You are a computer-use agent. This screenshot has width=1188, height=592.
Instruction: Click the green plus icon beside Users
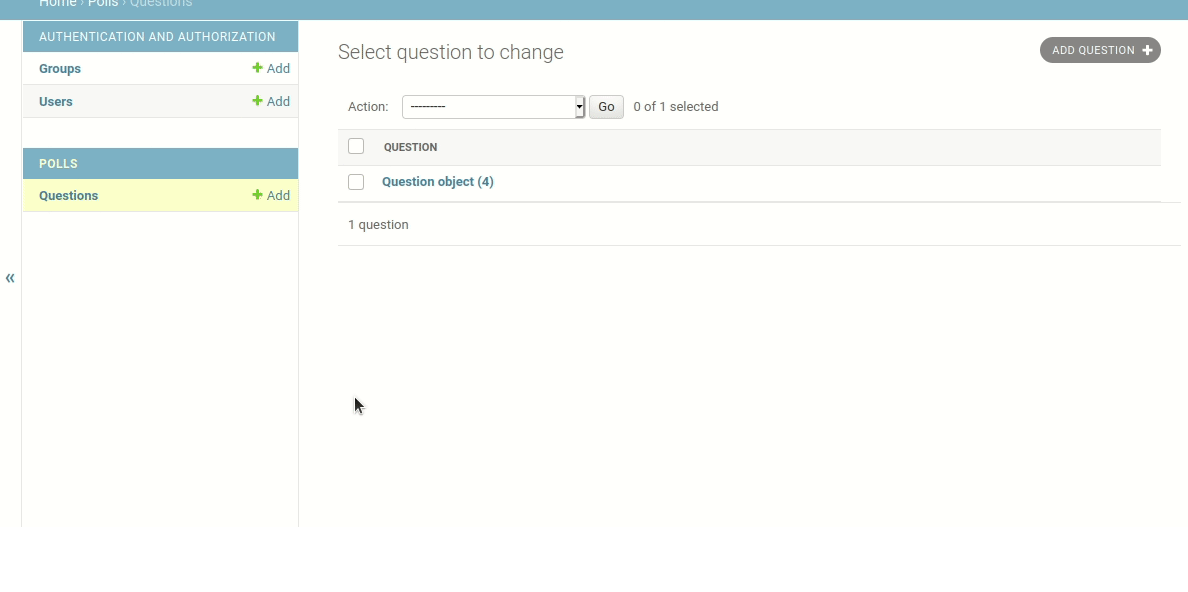[x=258, y=101]
